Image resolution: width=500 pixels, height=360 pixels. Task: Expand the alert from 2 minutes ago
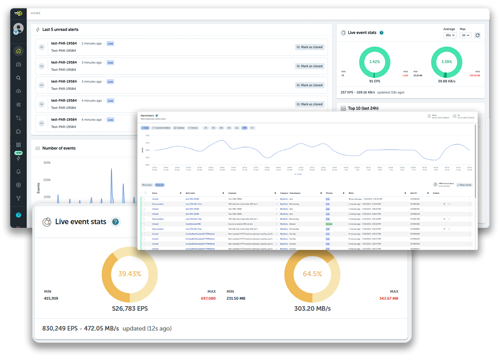coord(42,47)
